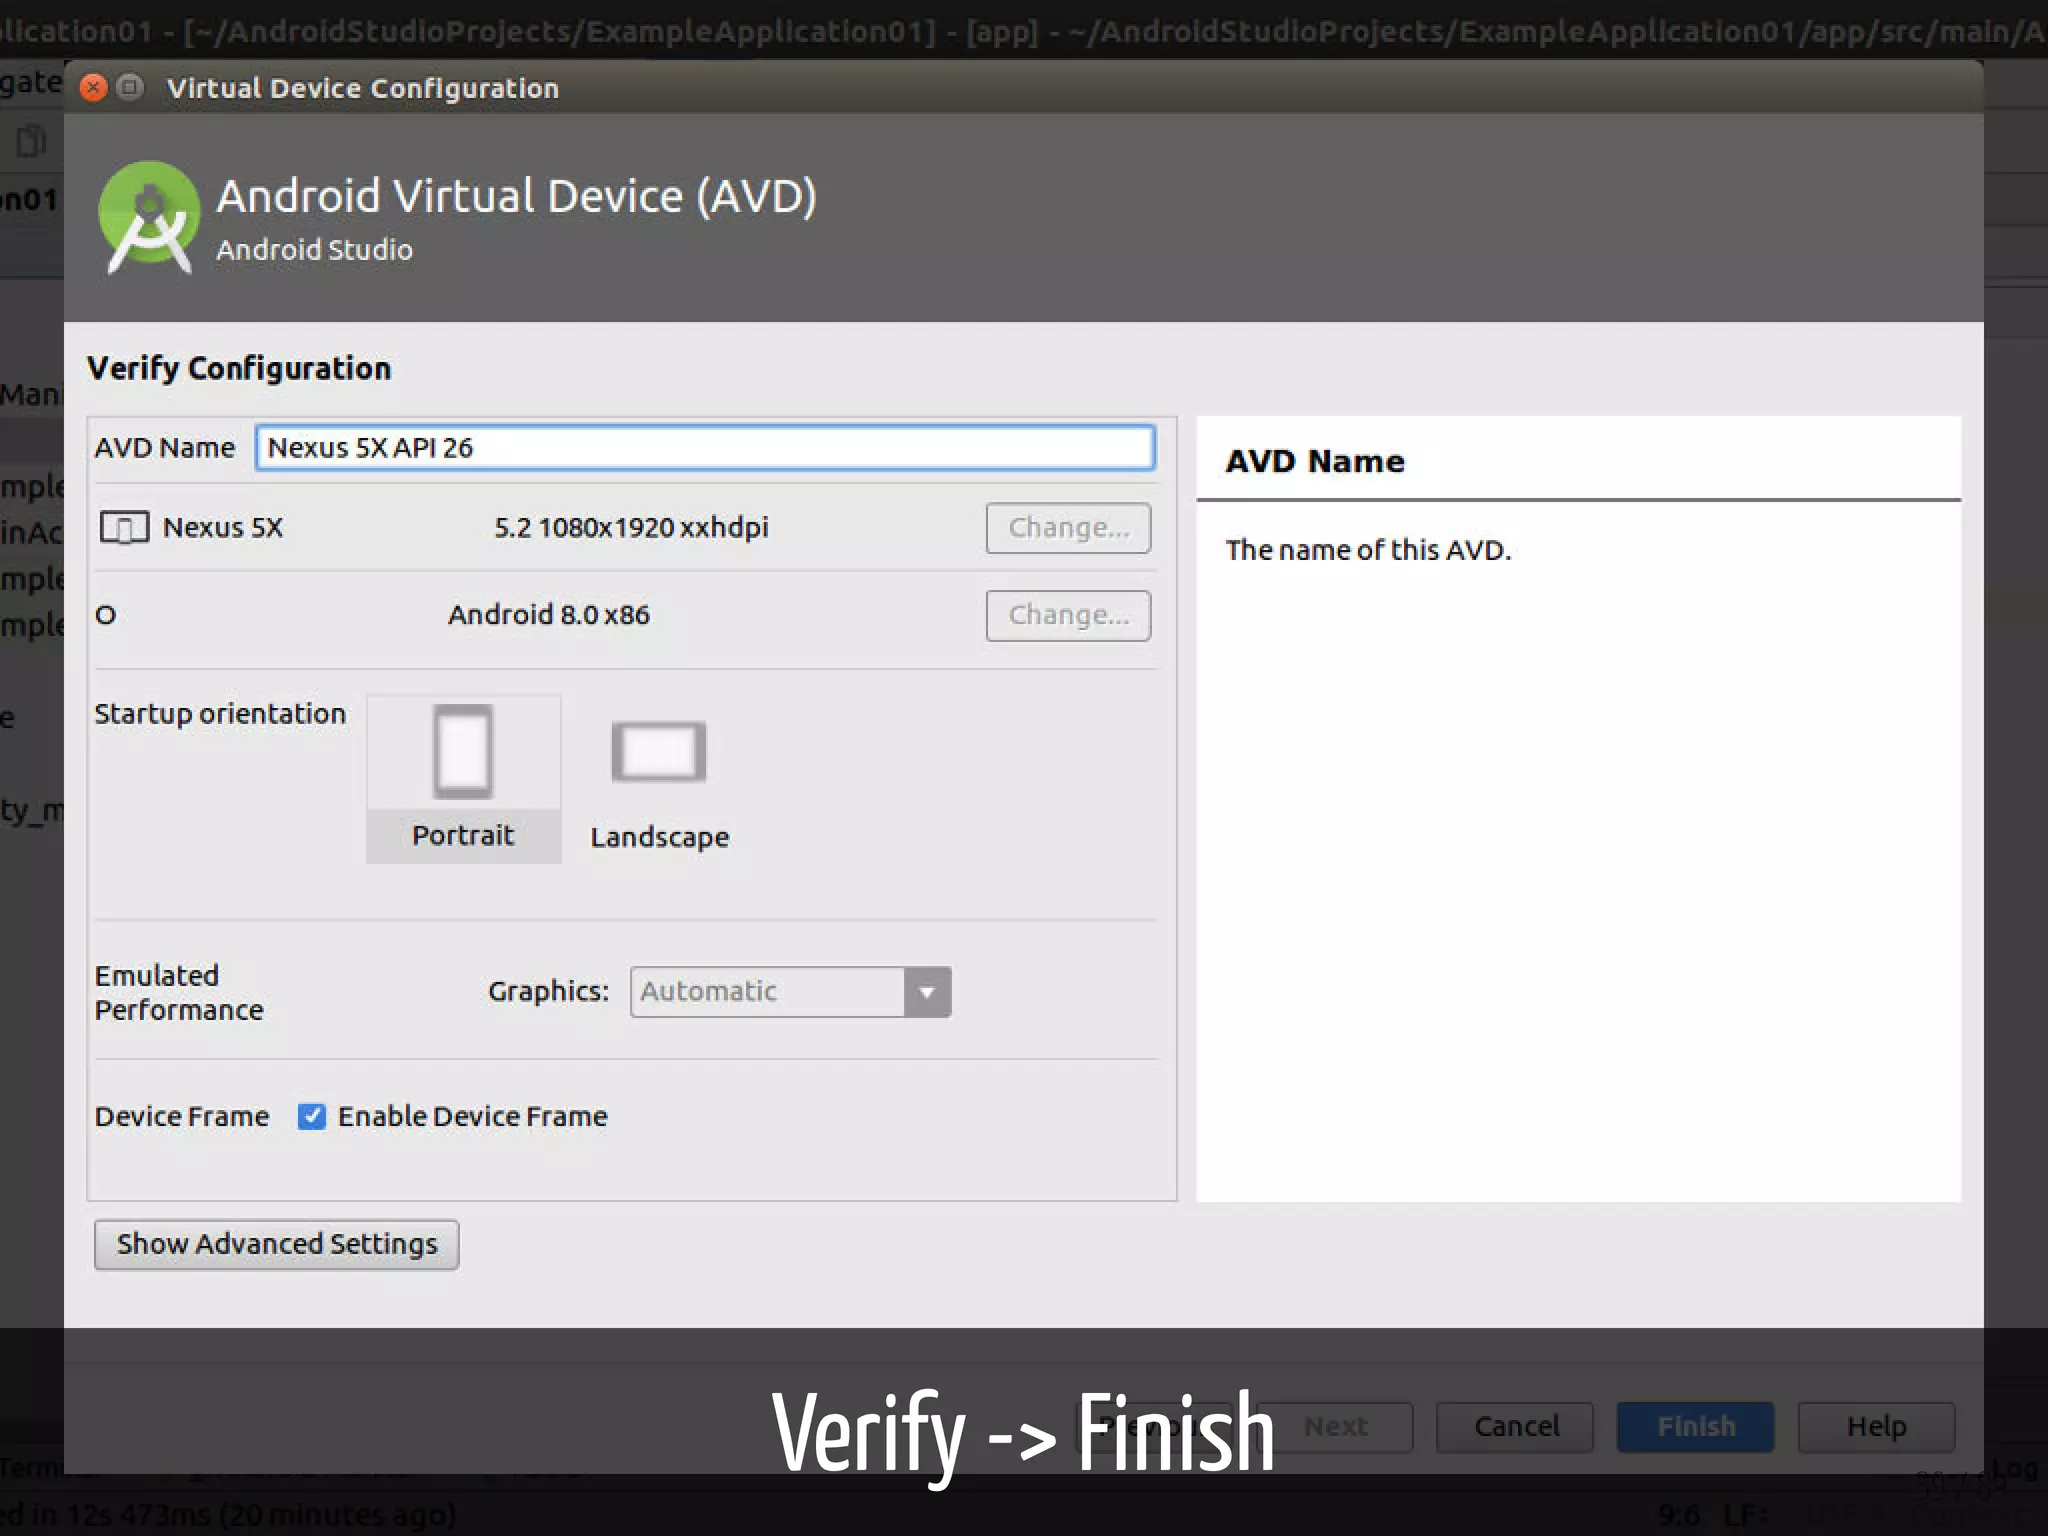The height and width of the screenshot is (1536, 2048).
Task: Click 'The name of this AVD.' description
Action: pos(1368,550)
